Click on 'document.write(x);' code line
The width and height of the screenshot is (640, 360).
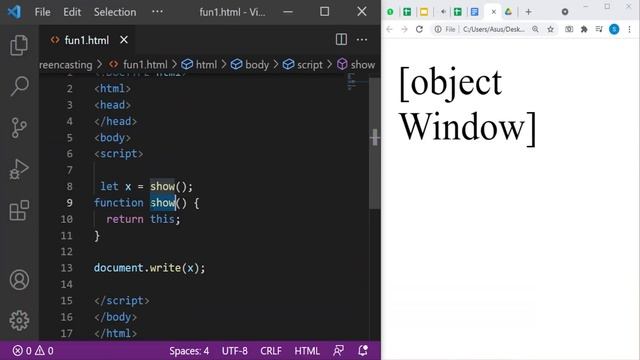point(149,268)
